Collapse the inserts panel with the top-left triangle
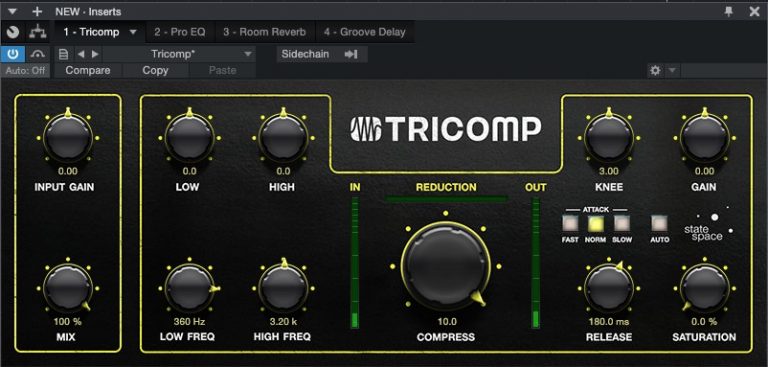Viewport: 768px width, 367px height. tap(13, 11)
